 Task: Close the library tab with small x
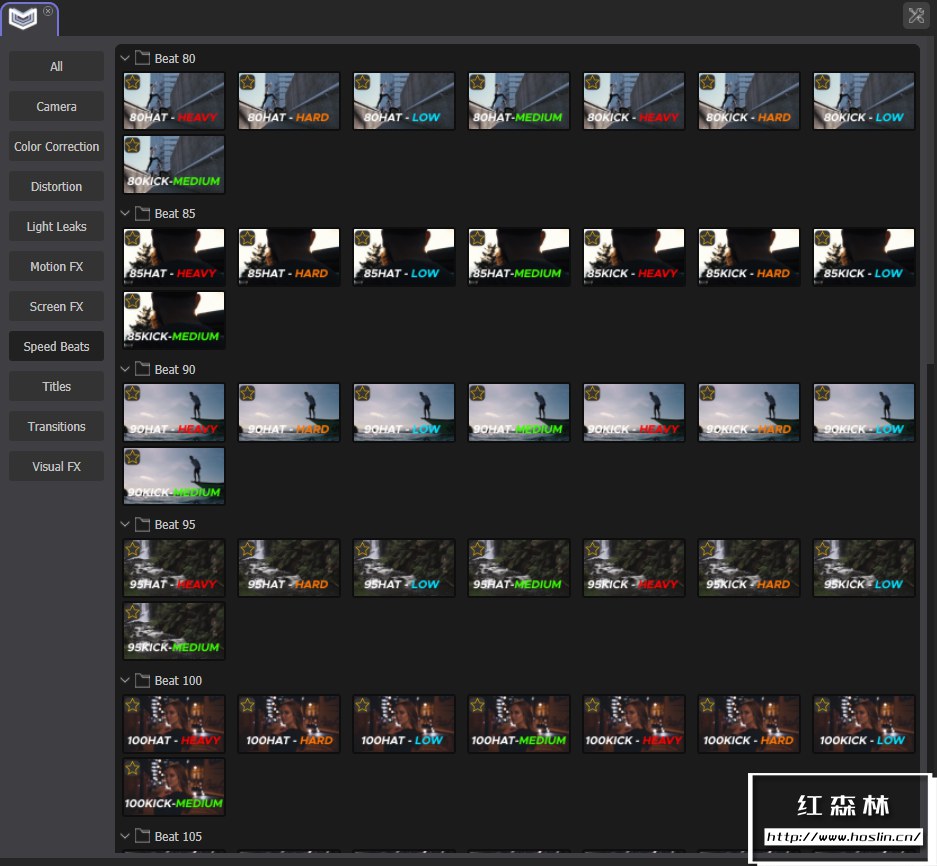click(x=48, y=11)
